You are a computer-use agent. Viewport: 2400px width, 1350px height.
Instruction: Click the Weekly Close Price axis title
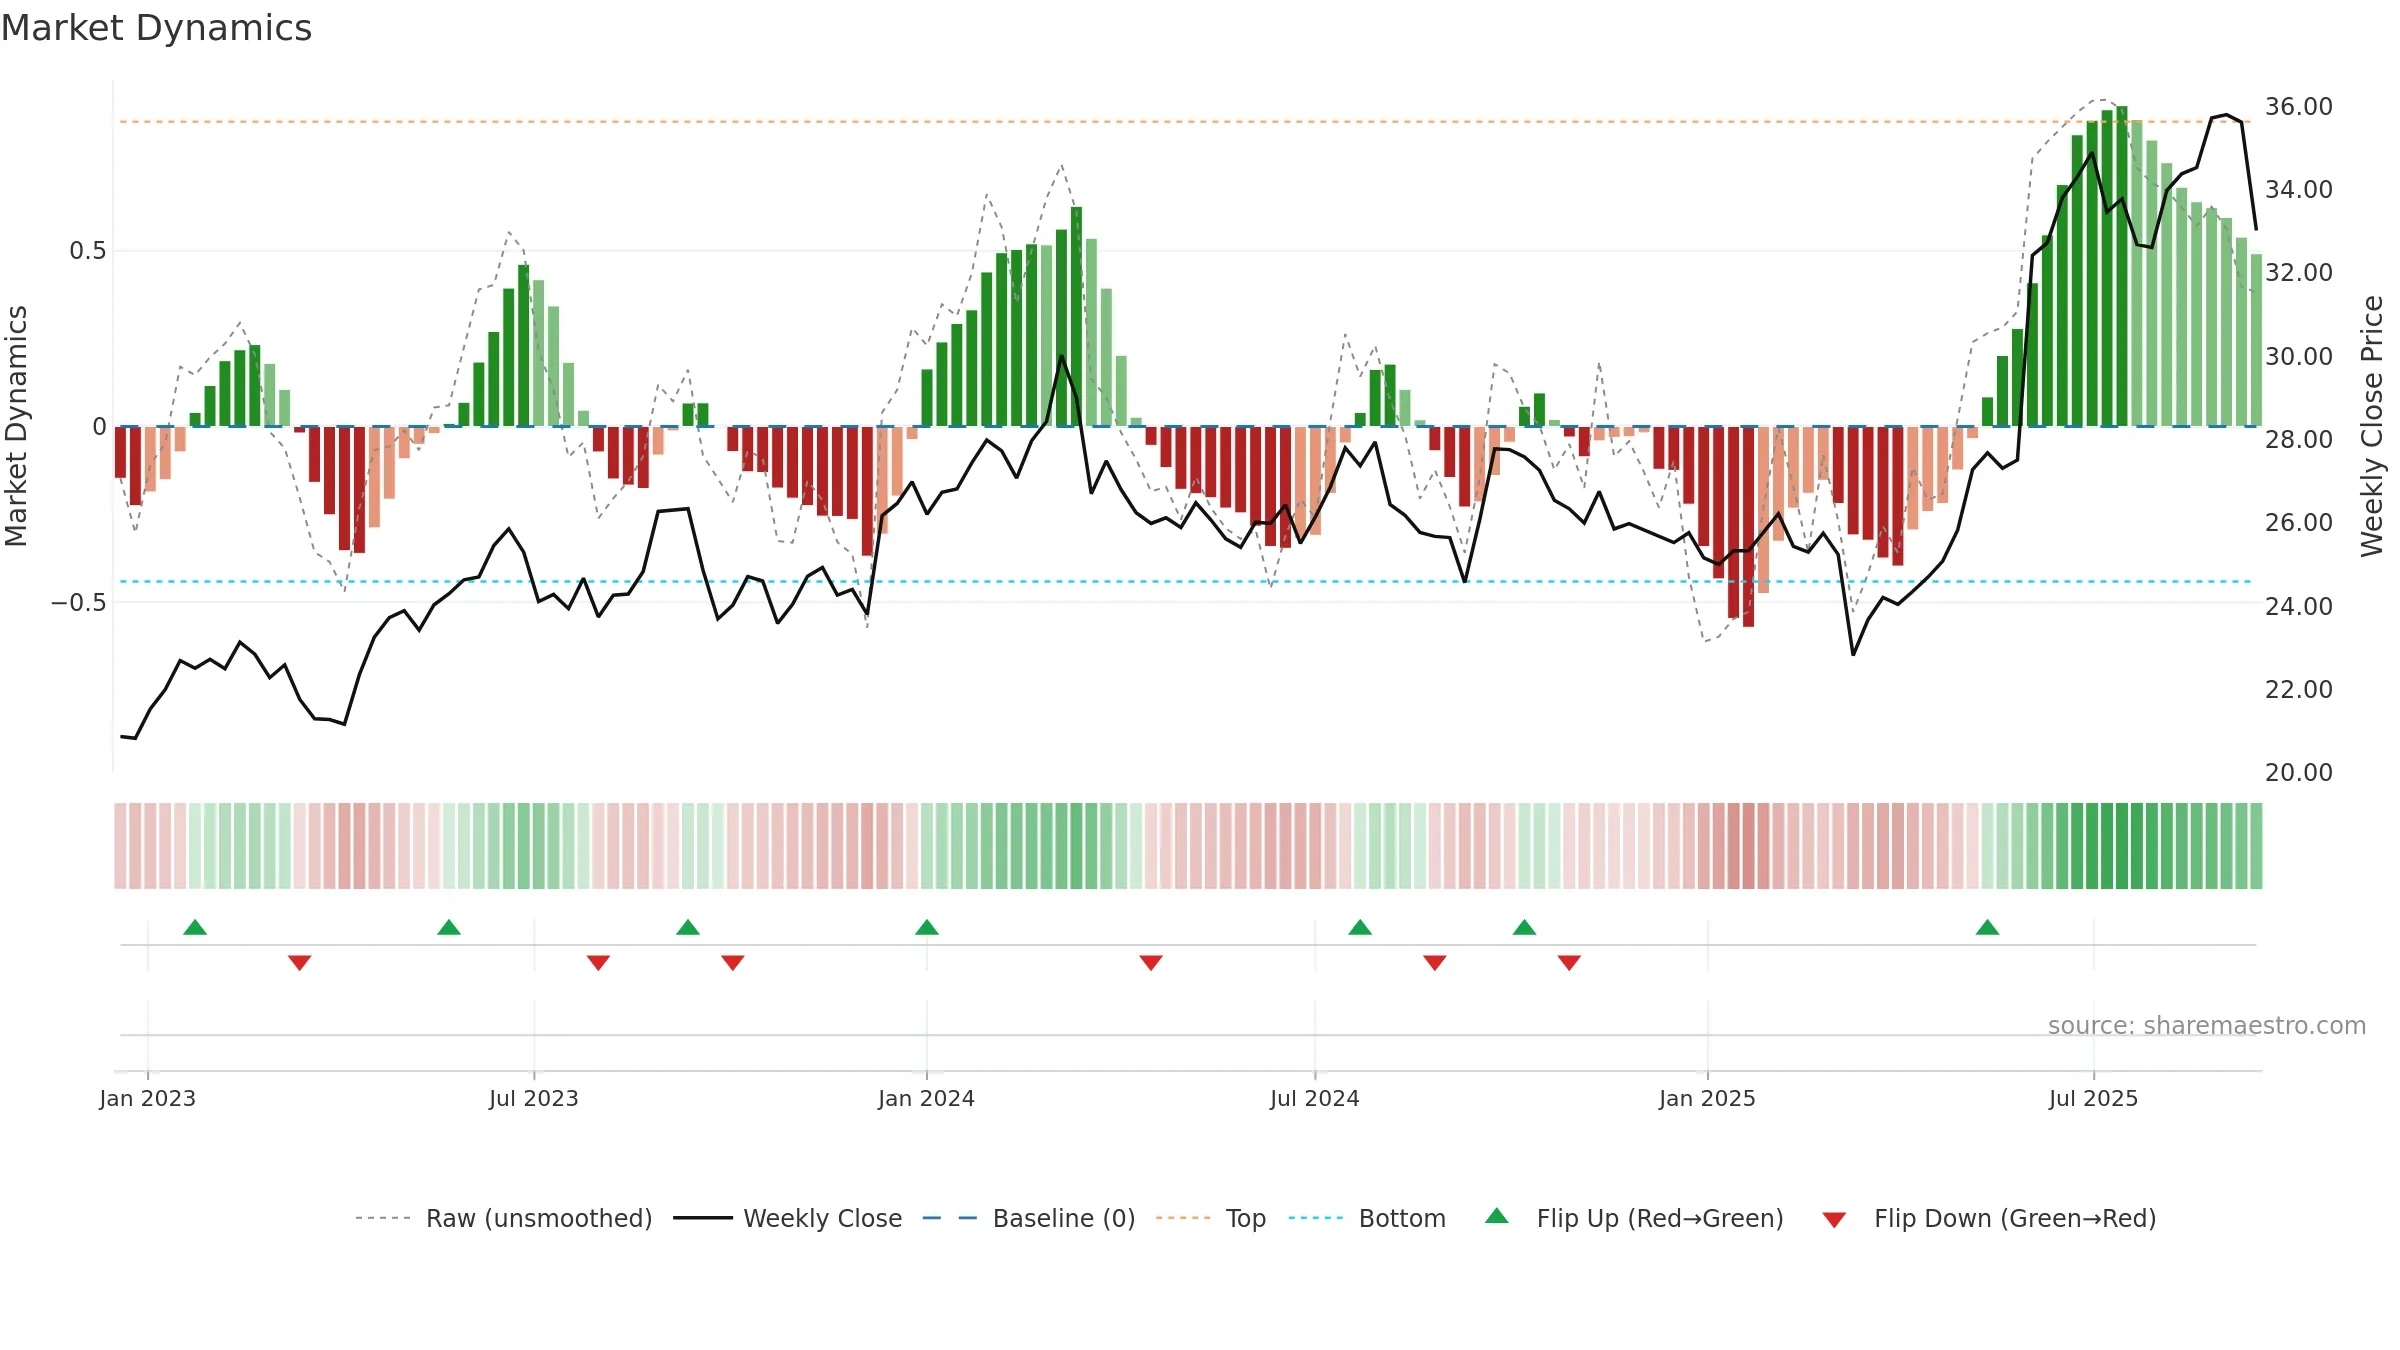pos(2372,426)
